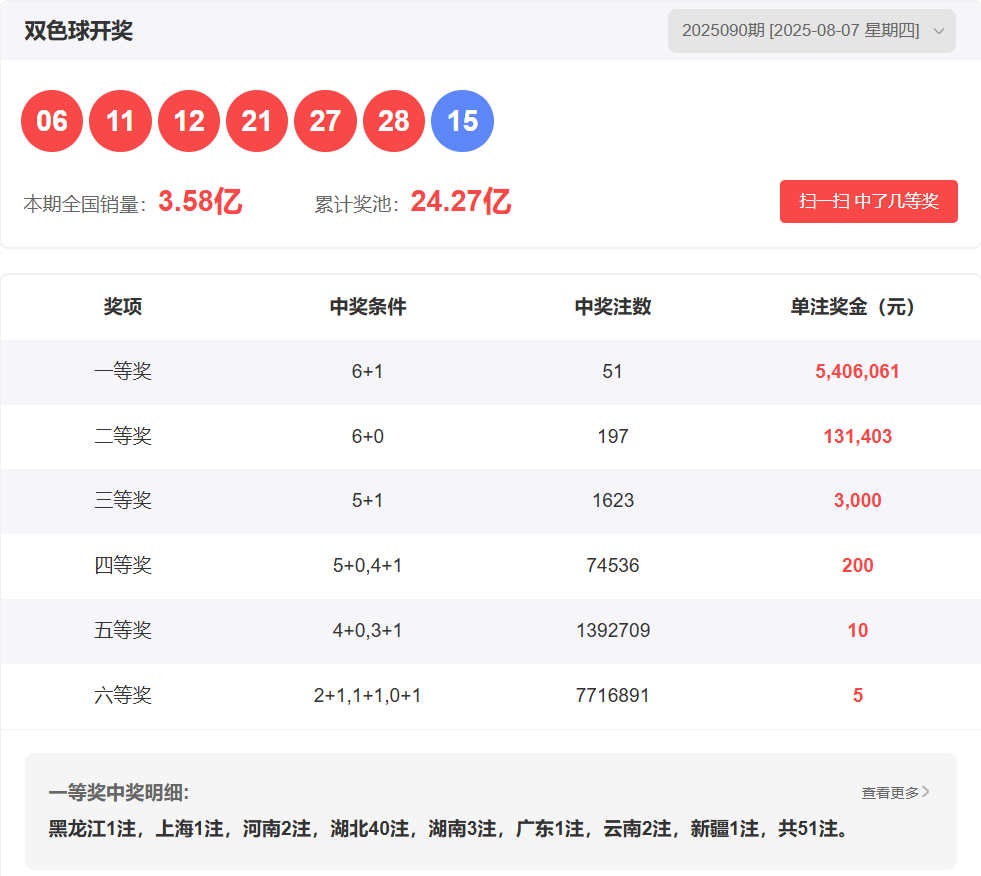This screenshot has height=876, width=981.
Task: Click the 累计奖池 label
Action: pyautogui.click(x=357, y=204)
